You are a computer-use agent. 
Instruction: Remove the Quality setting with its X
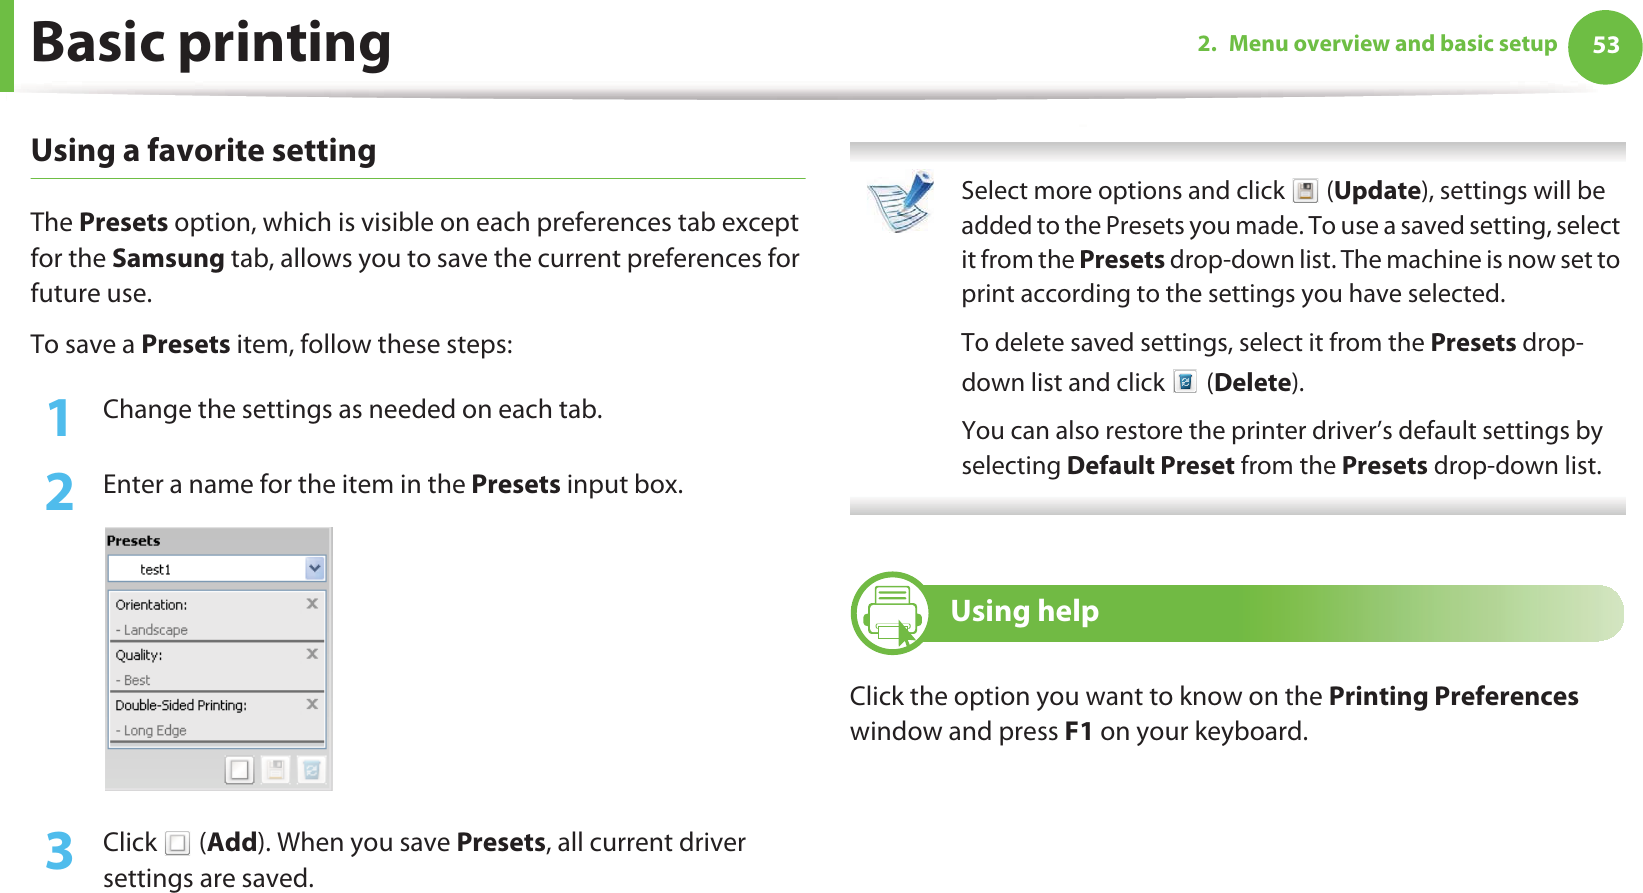click(312, 654)
